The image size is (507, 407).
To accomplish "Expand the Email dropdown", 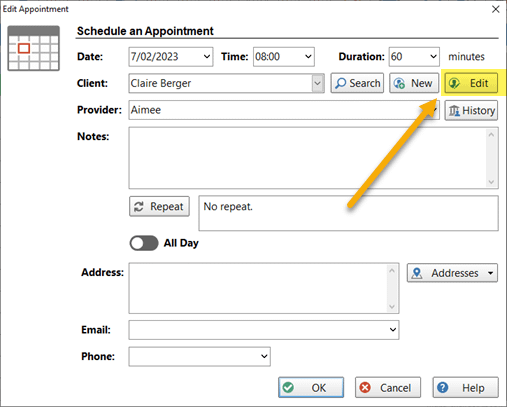I will coord(393,330).
